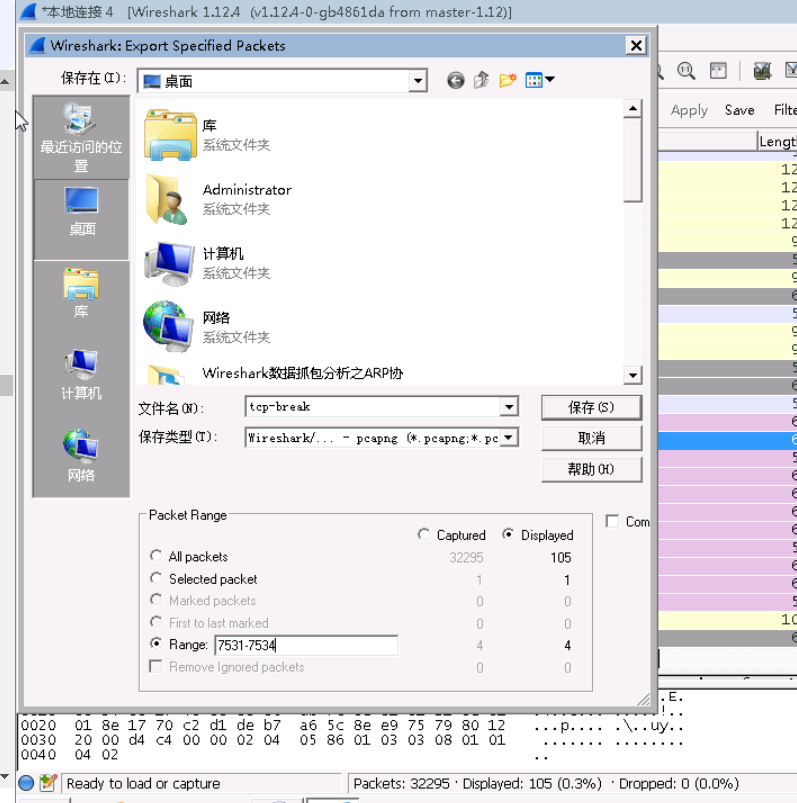The height and width of the screenshot is (803, 797).
Task: Click the Range text field 7531-7534
Action: click(306, 645)
